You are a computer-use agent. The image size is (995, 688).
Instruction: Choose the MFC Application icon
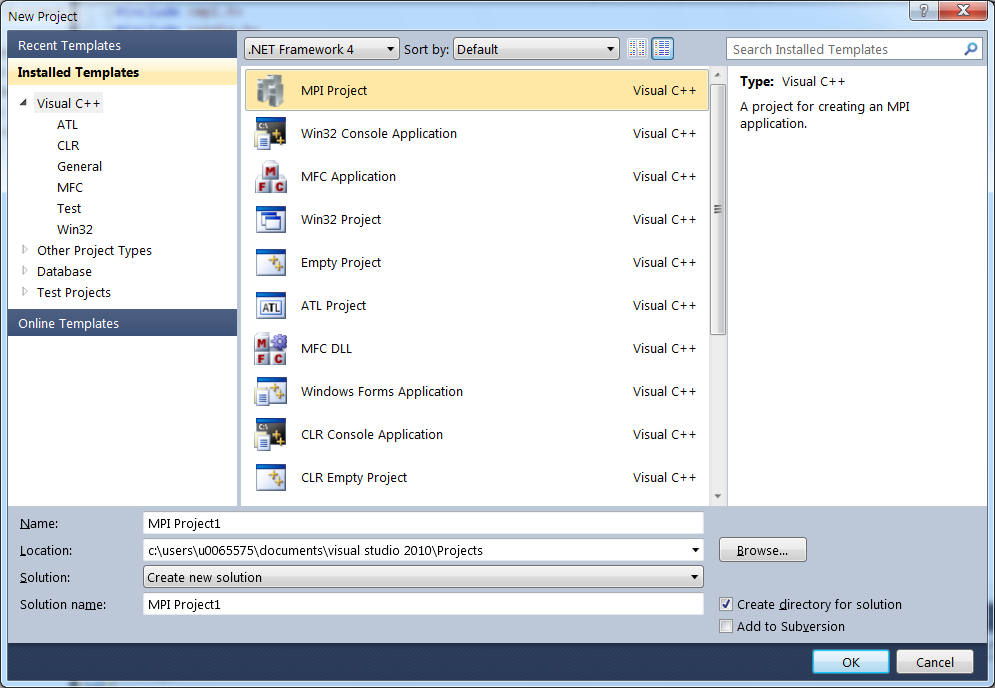(270, 177)
